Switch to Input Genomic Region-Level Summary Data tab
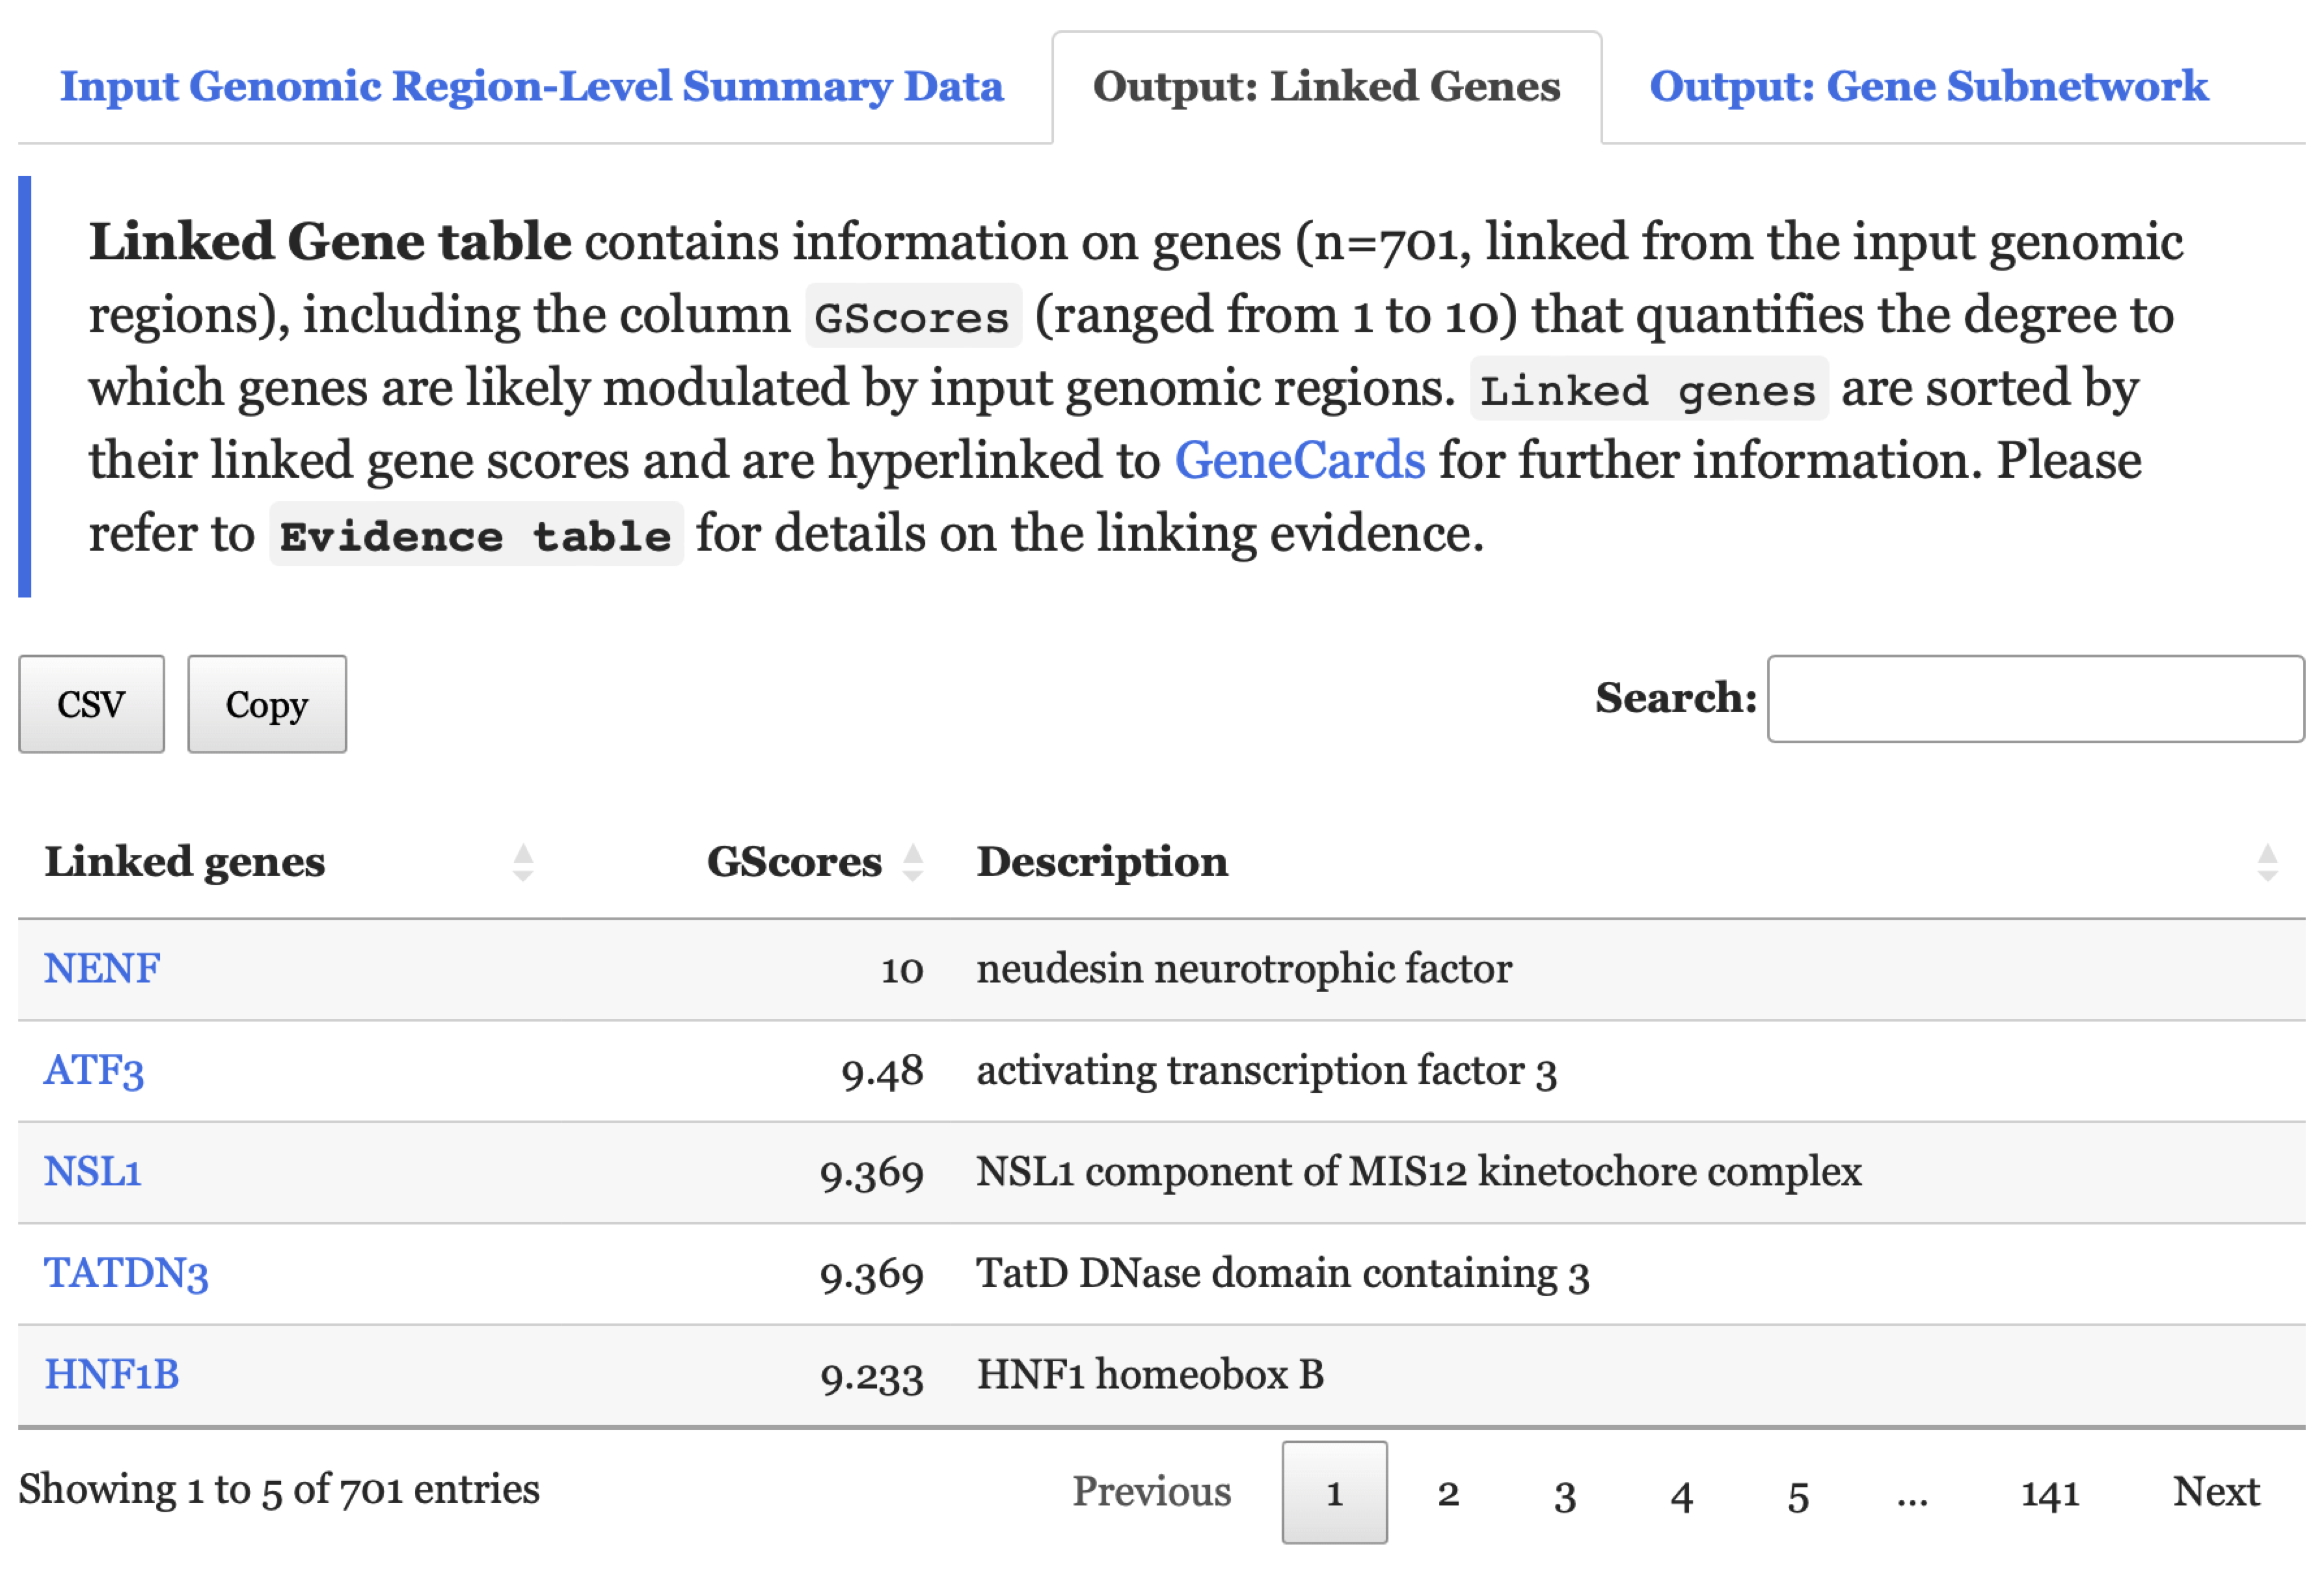This screenshot has height=1580, width=2324. [x=531, y=87]
